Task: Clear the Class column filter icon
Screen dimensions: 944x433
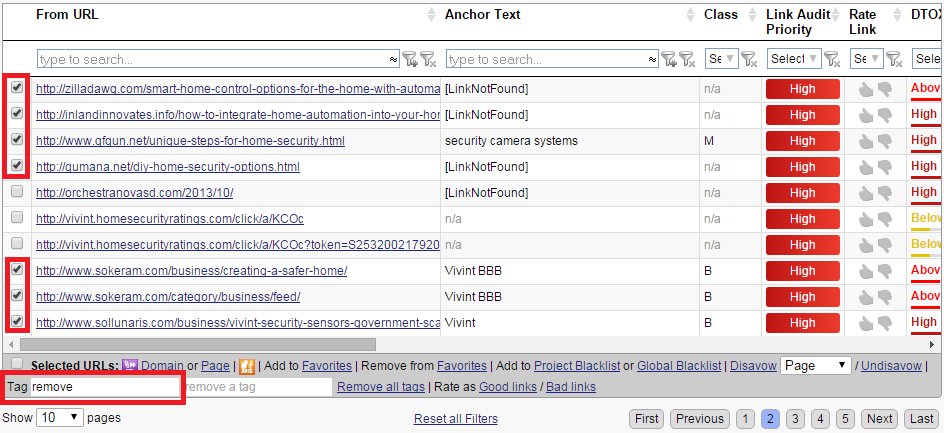Action: (x=748, y=58)
